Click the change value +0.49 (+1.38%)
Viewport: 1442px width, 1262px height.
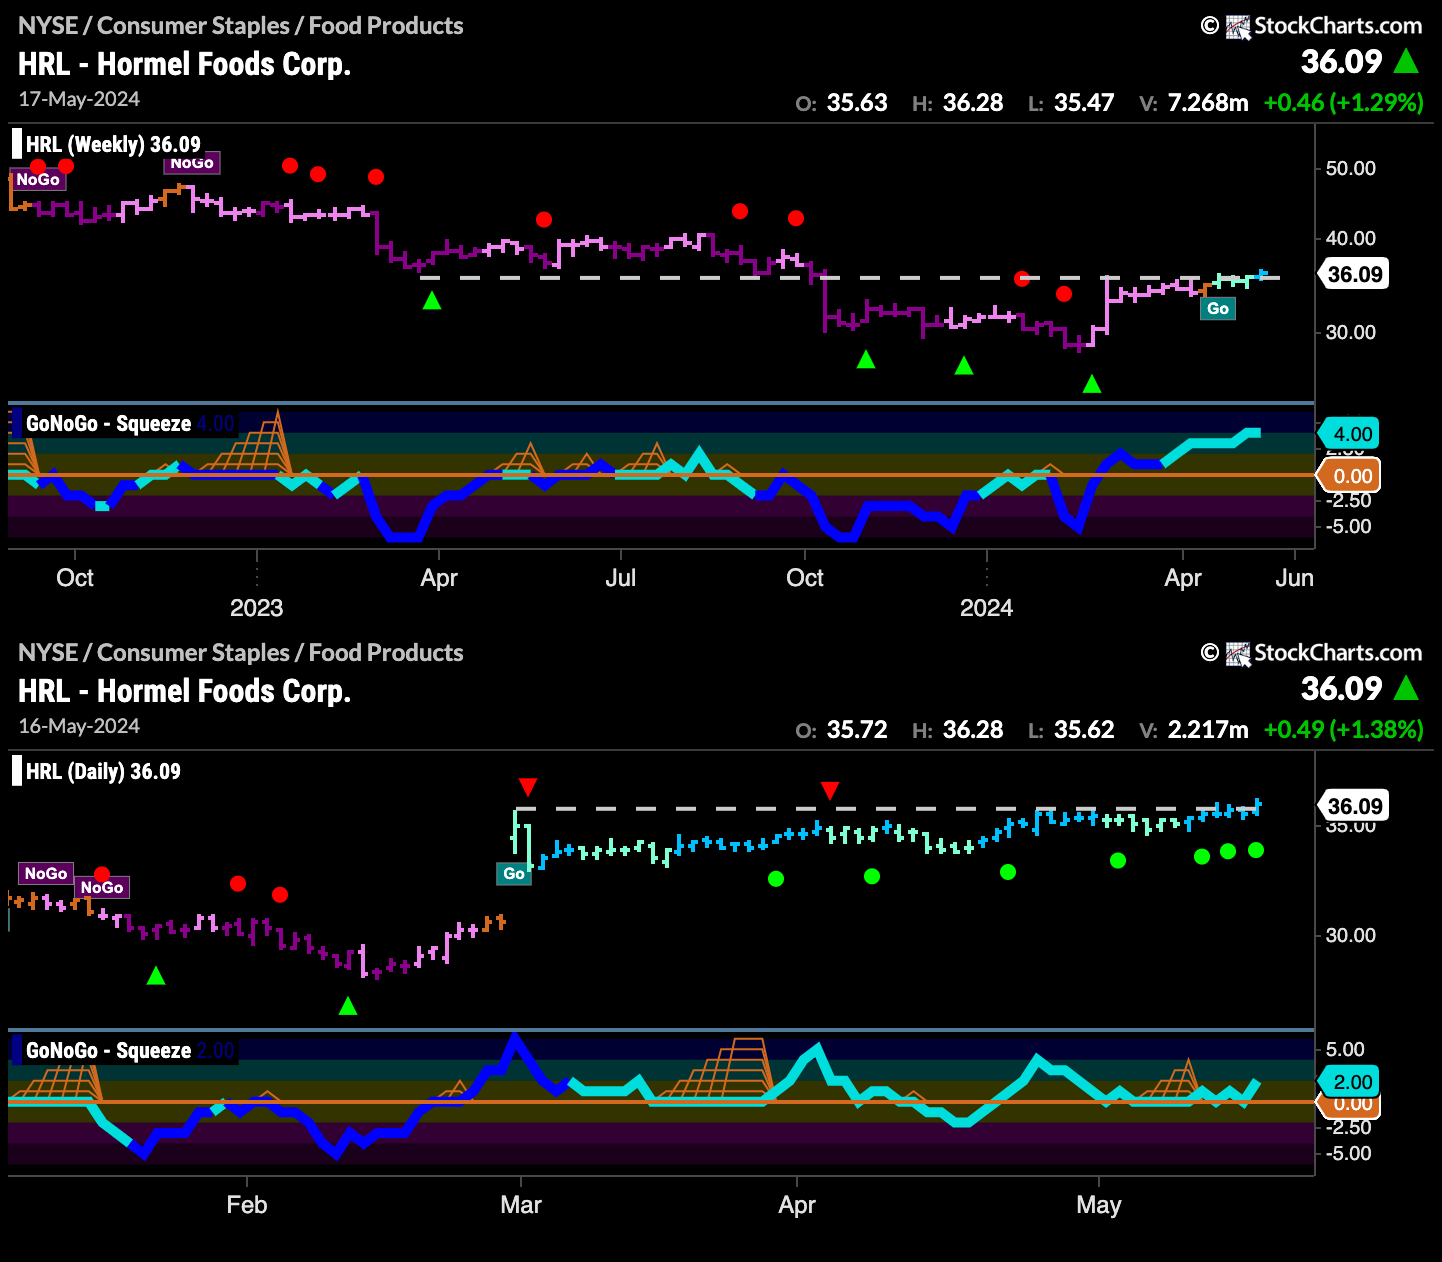[x=1343, y=730]
